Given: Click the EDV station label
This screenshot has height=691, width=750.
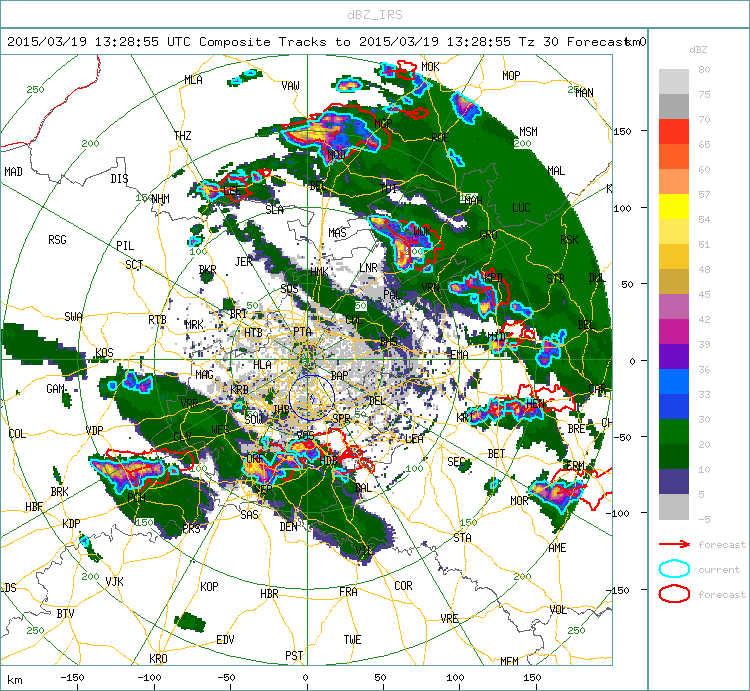Looking at the screenshot, I should [225, 640].
